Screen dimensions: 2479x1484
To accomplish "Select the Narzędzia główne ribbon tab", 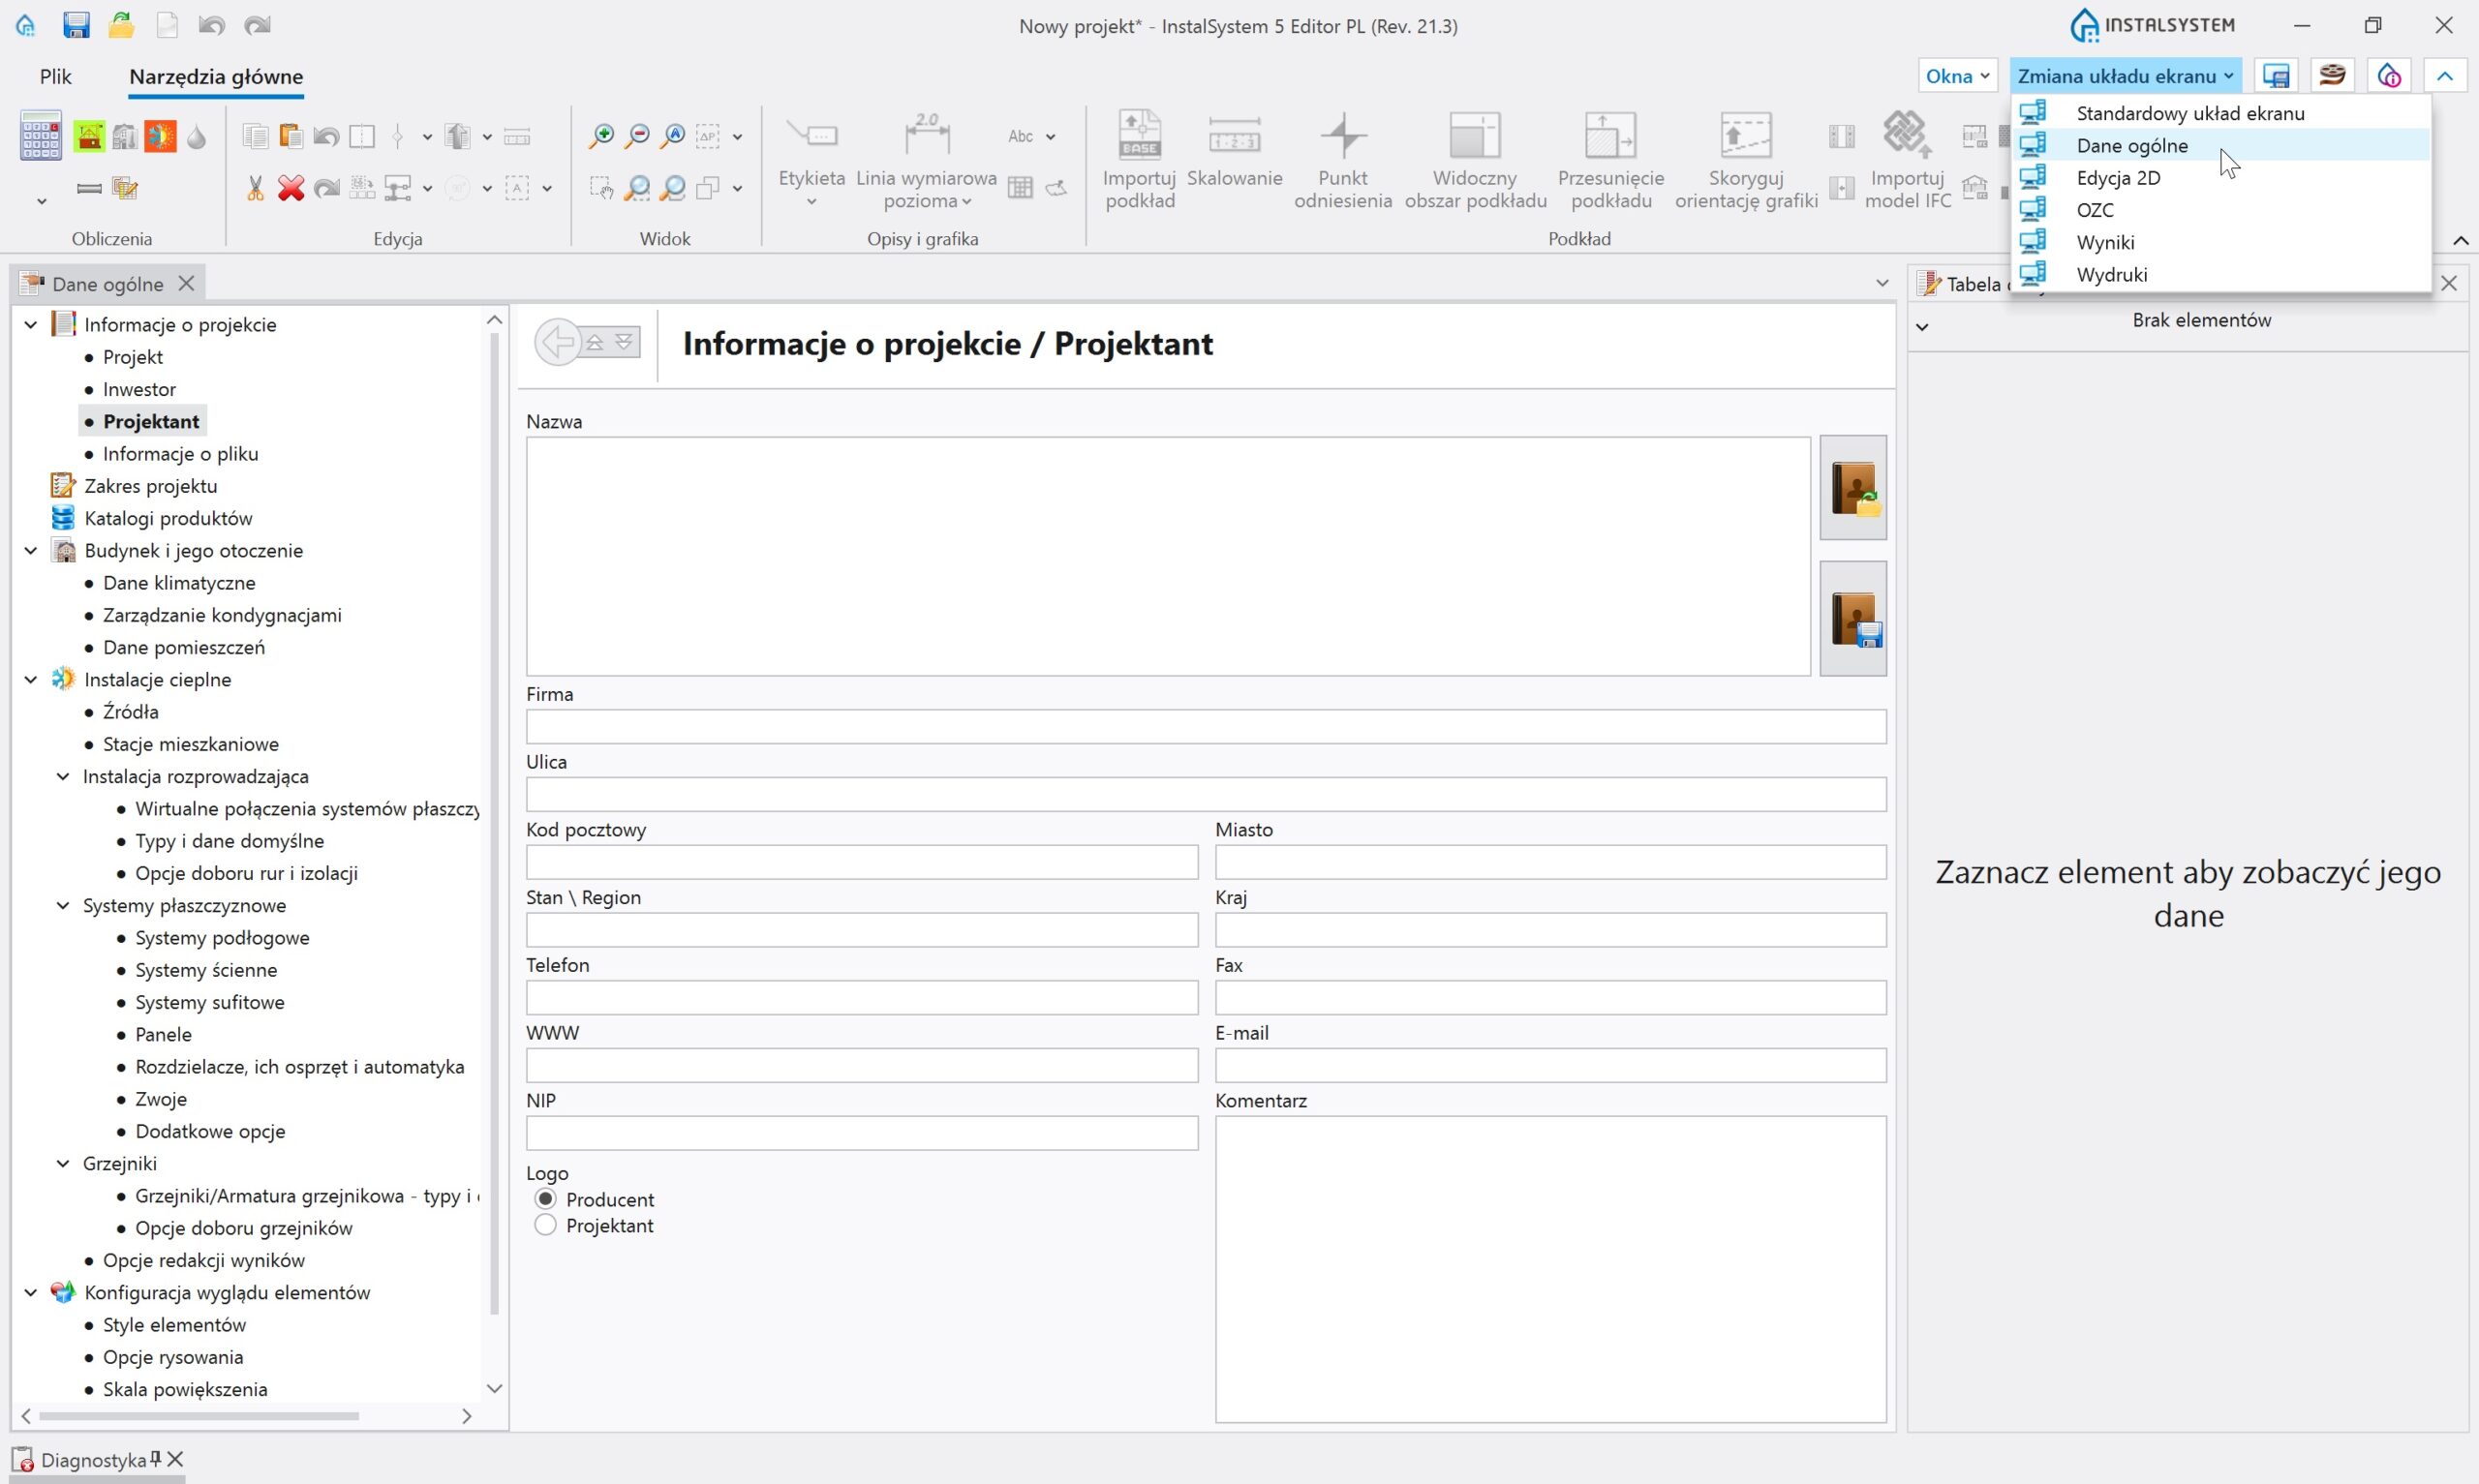I will [216, 76].
